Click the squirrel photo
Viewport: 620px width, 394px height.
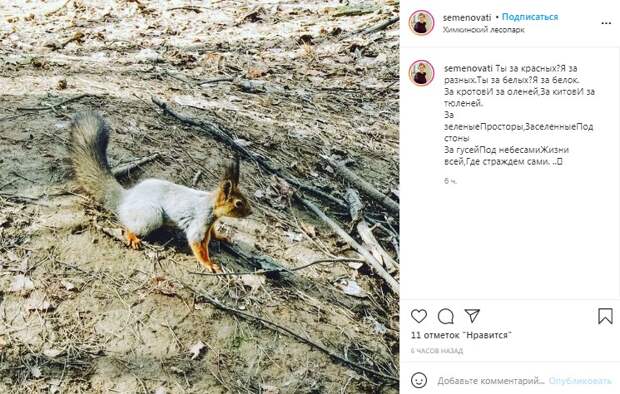tap(200, 197)
